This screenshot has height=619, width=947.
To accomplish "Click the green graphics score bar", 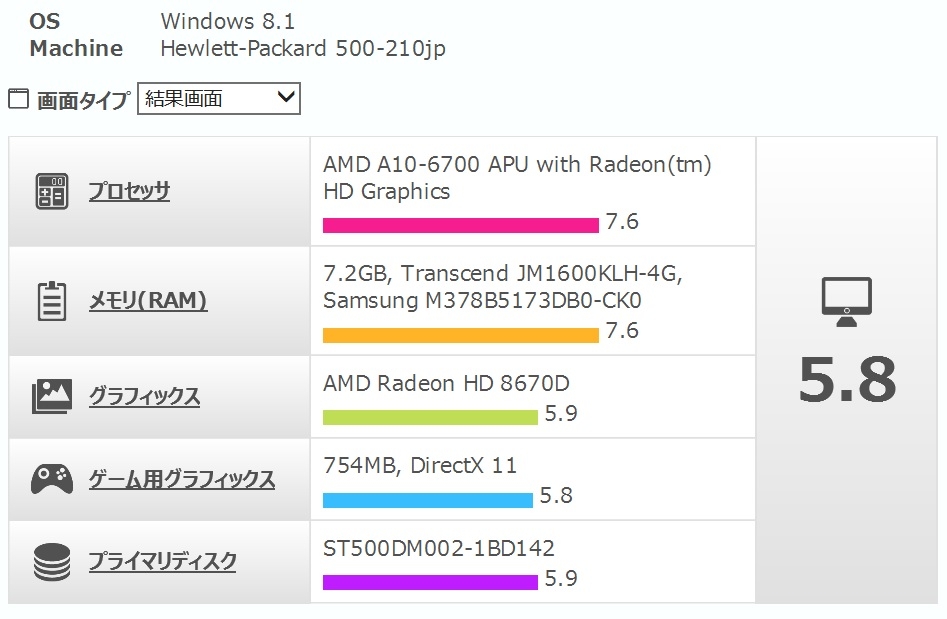I will click(430, 416).
